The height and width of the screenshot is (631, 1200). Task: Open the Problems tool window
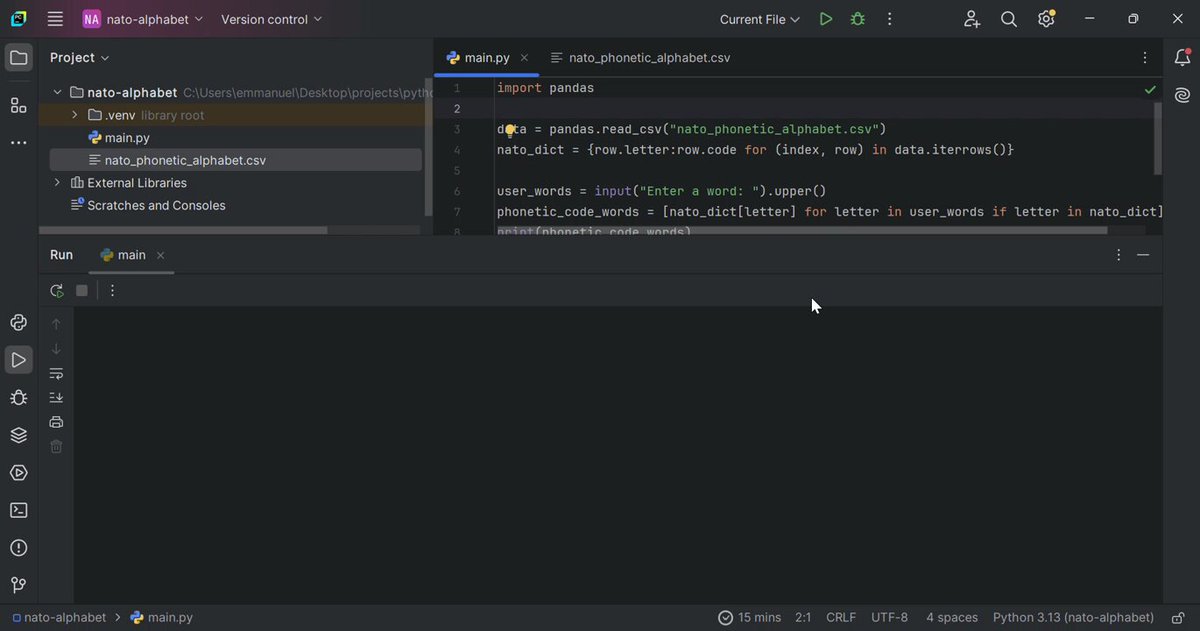[18, 548]
